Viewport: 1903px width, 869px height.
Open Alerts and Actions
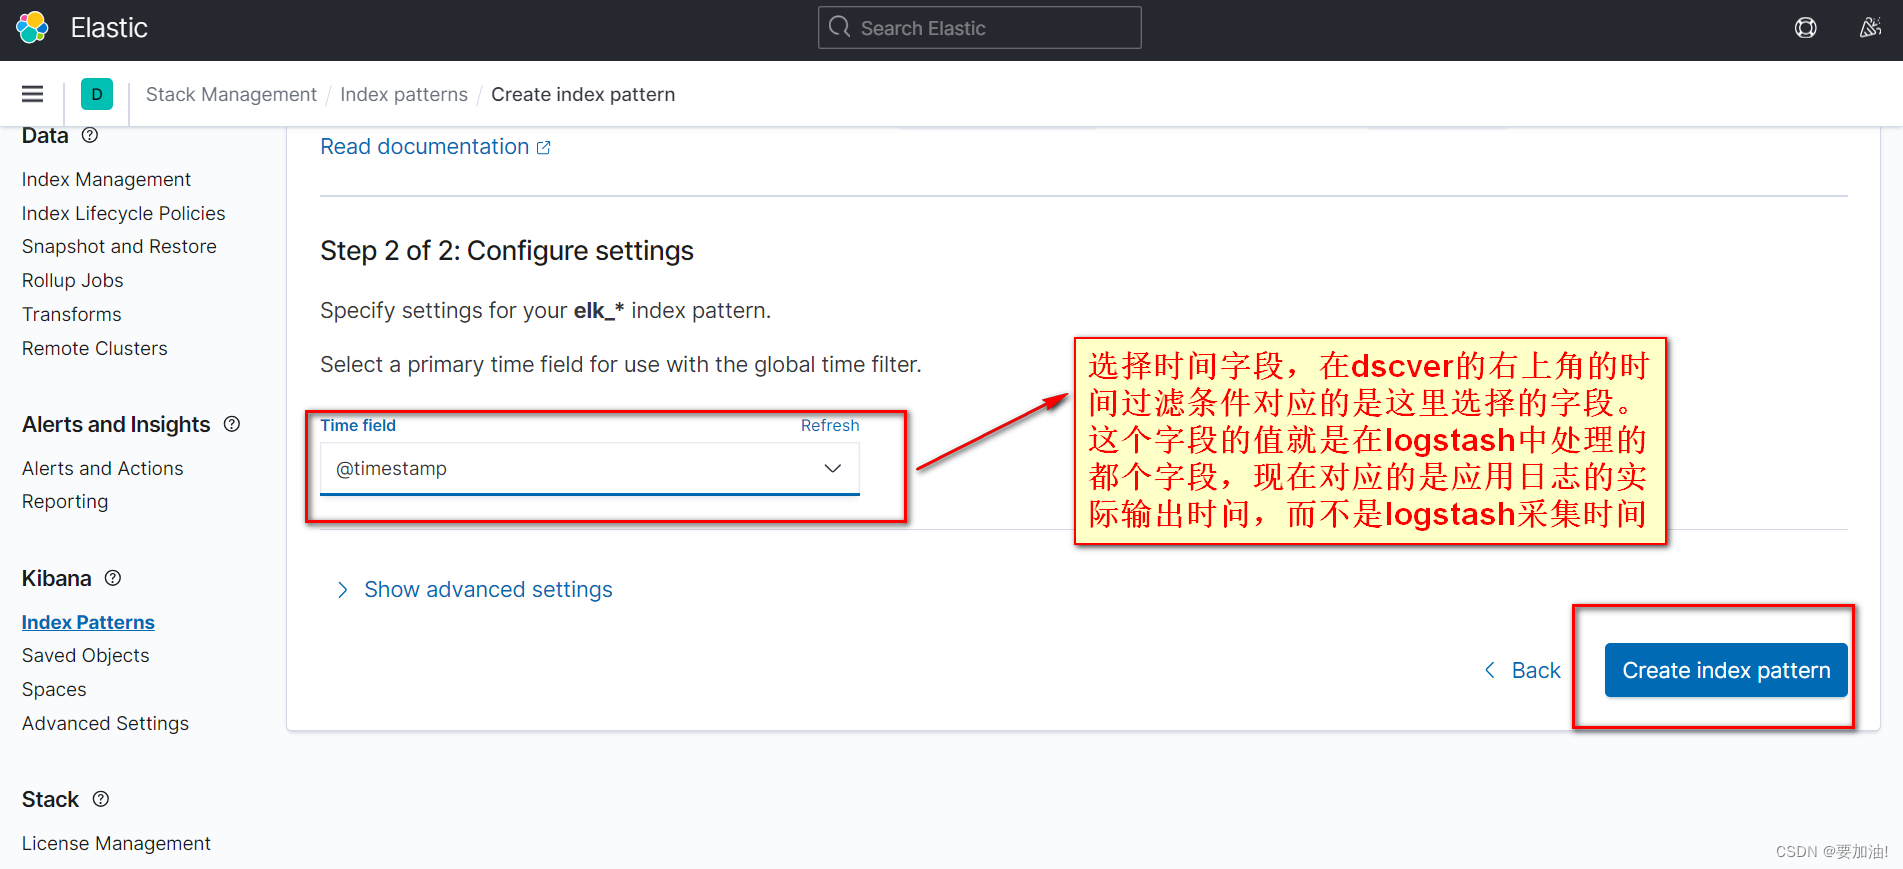coord(103,468)
